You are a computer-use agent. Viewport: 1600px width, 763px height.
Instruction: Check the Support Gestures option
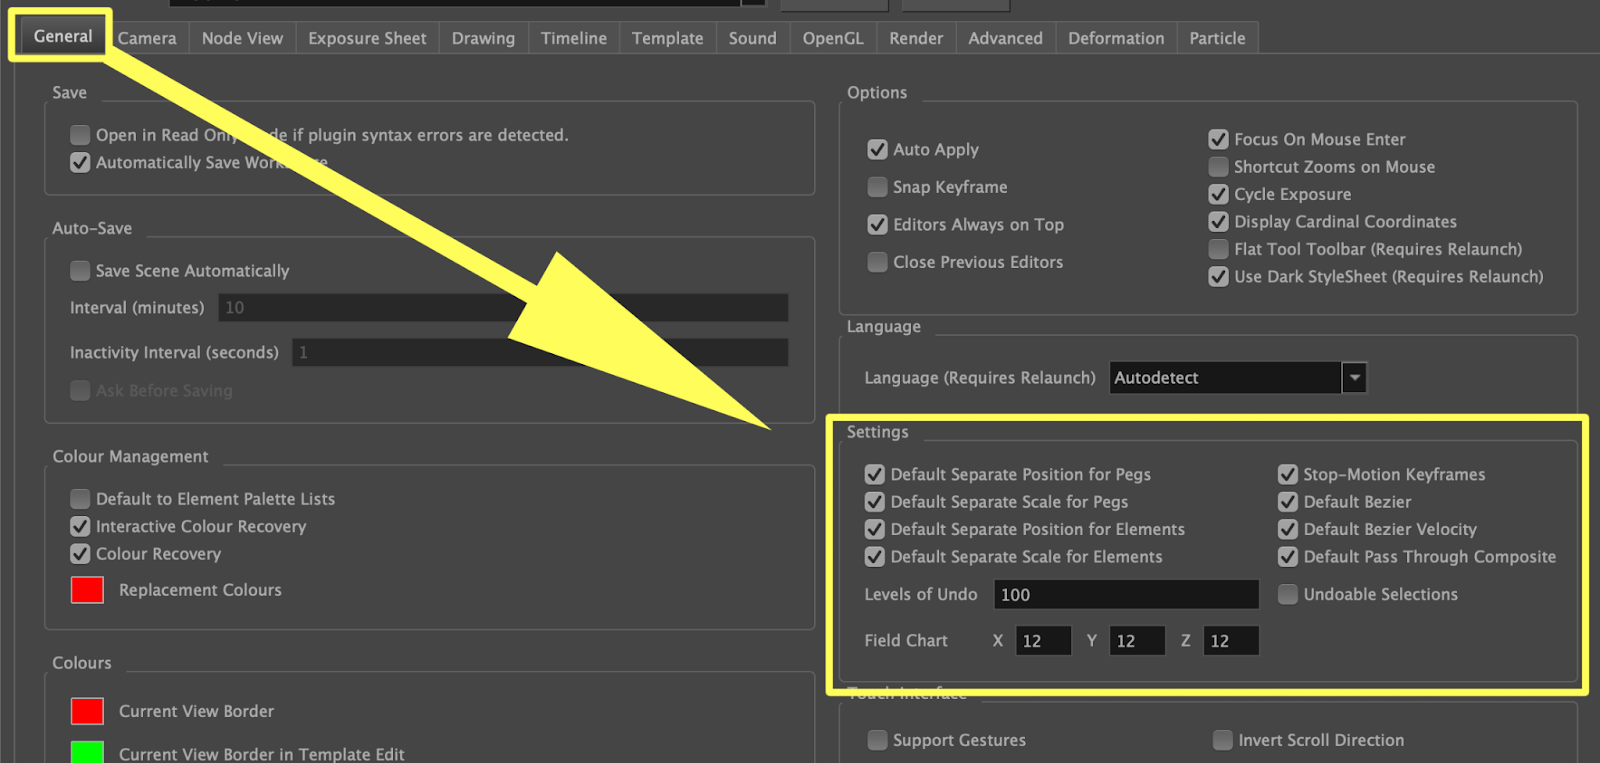[877, 740]
